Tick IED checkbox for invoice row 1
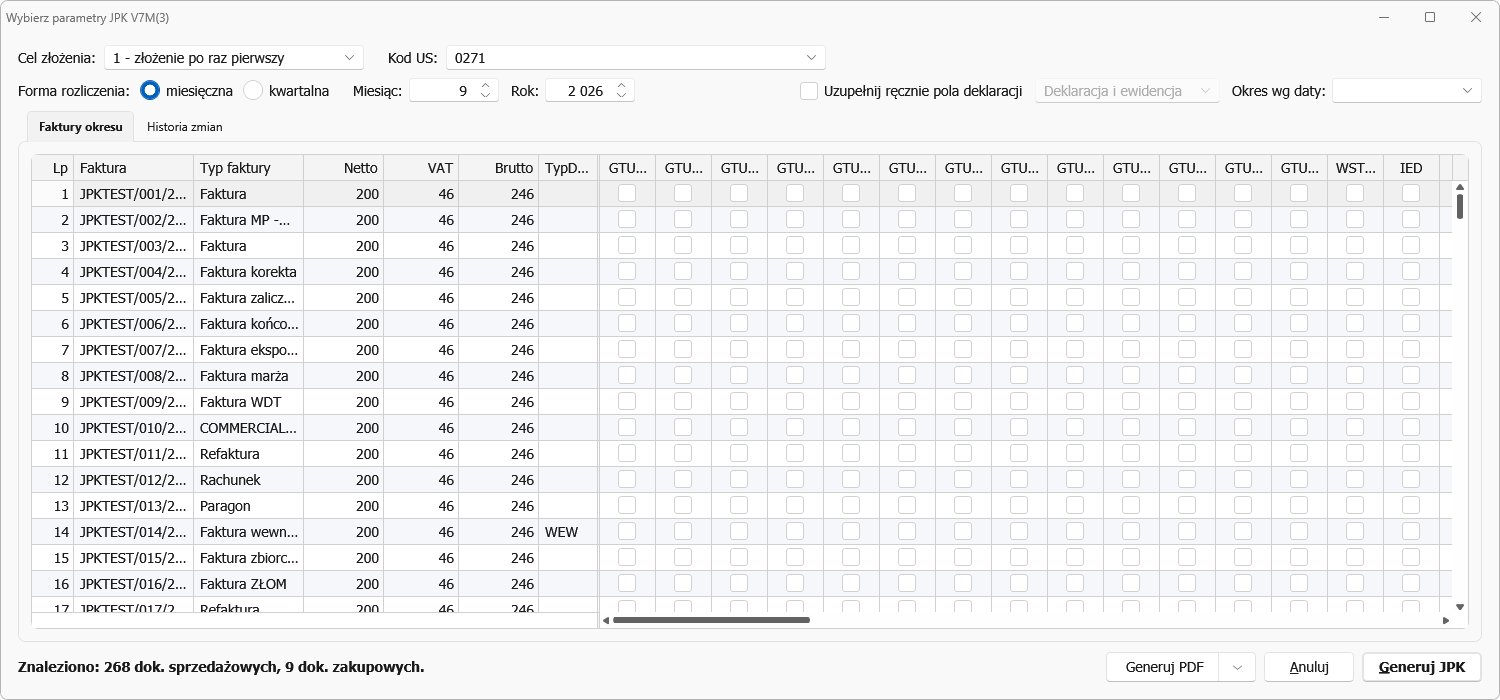 [x=1411, y=194]
